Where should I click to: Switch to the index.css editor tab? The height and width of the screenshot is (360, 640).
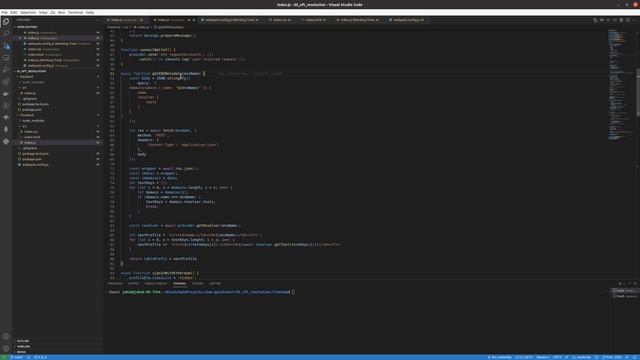280,20
